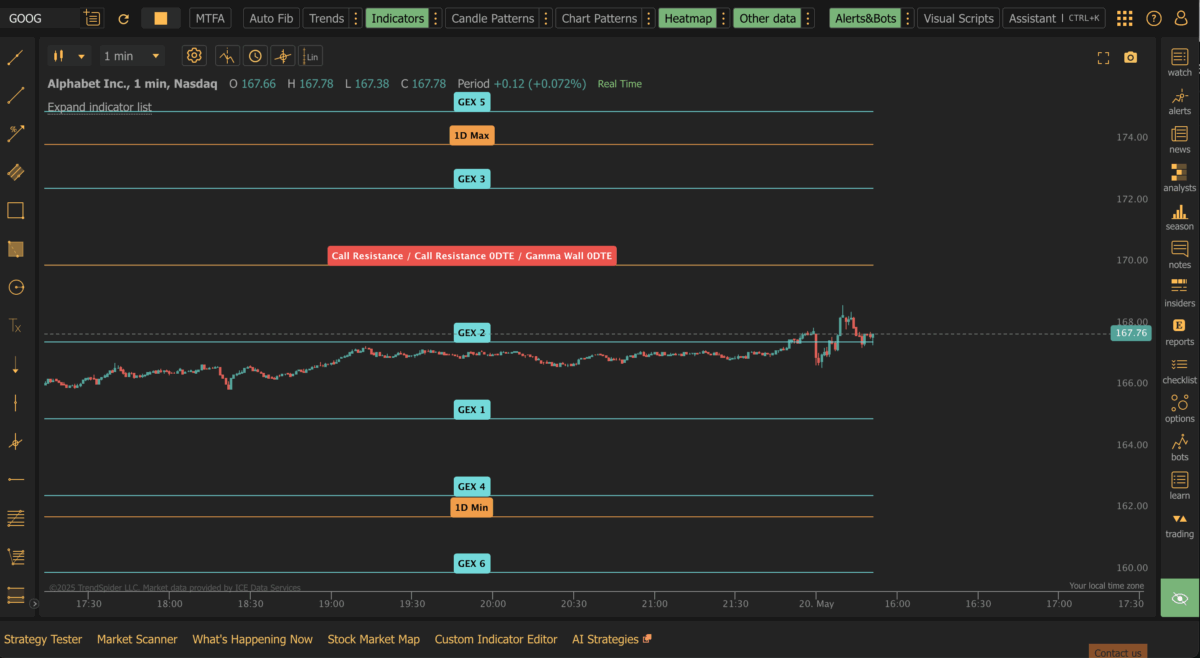Image resolution: width=1200 pixels, height=658 pixels.
Task: Open the chart type dropdown arrow
Action: (x=81, y=56)
